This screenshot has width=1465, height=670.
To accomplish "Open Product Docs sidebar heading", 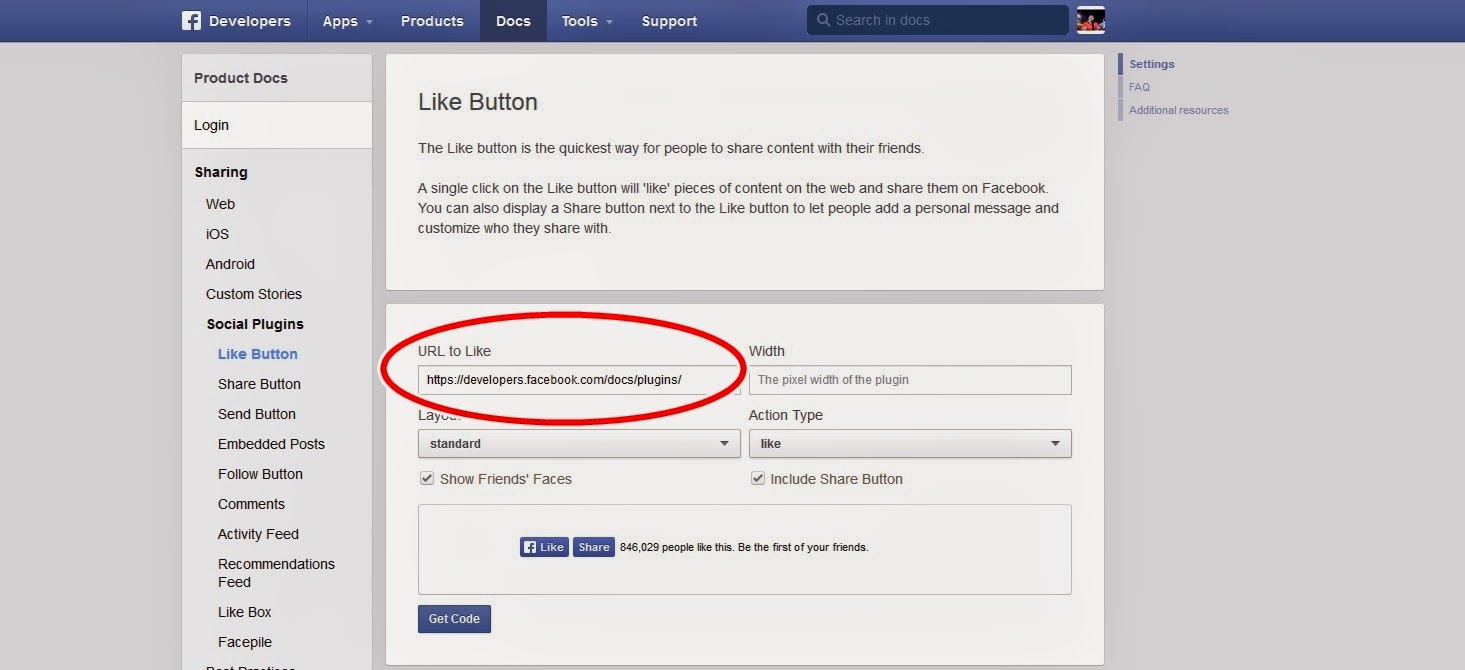I will 241,78.
